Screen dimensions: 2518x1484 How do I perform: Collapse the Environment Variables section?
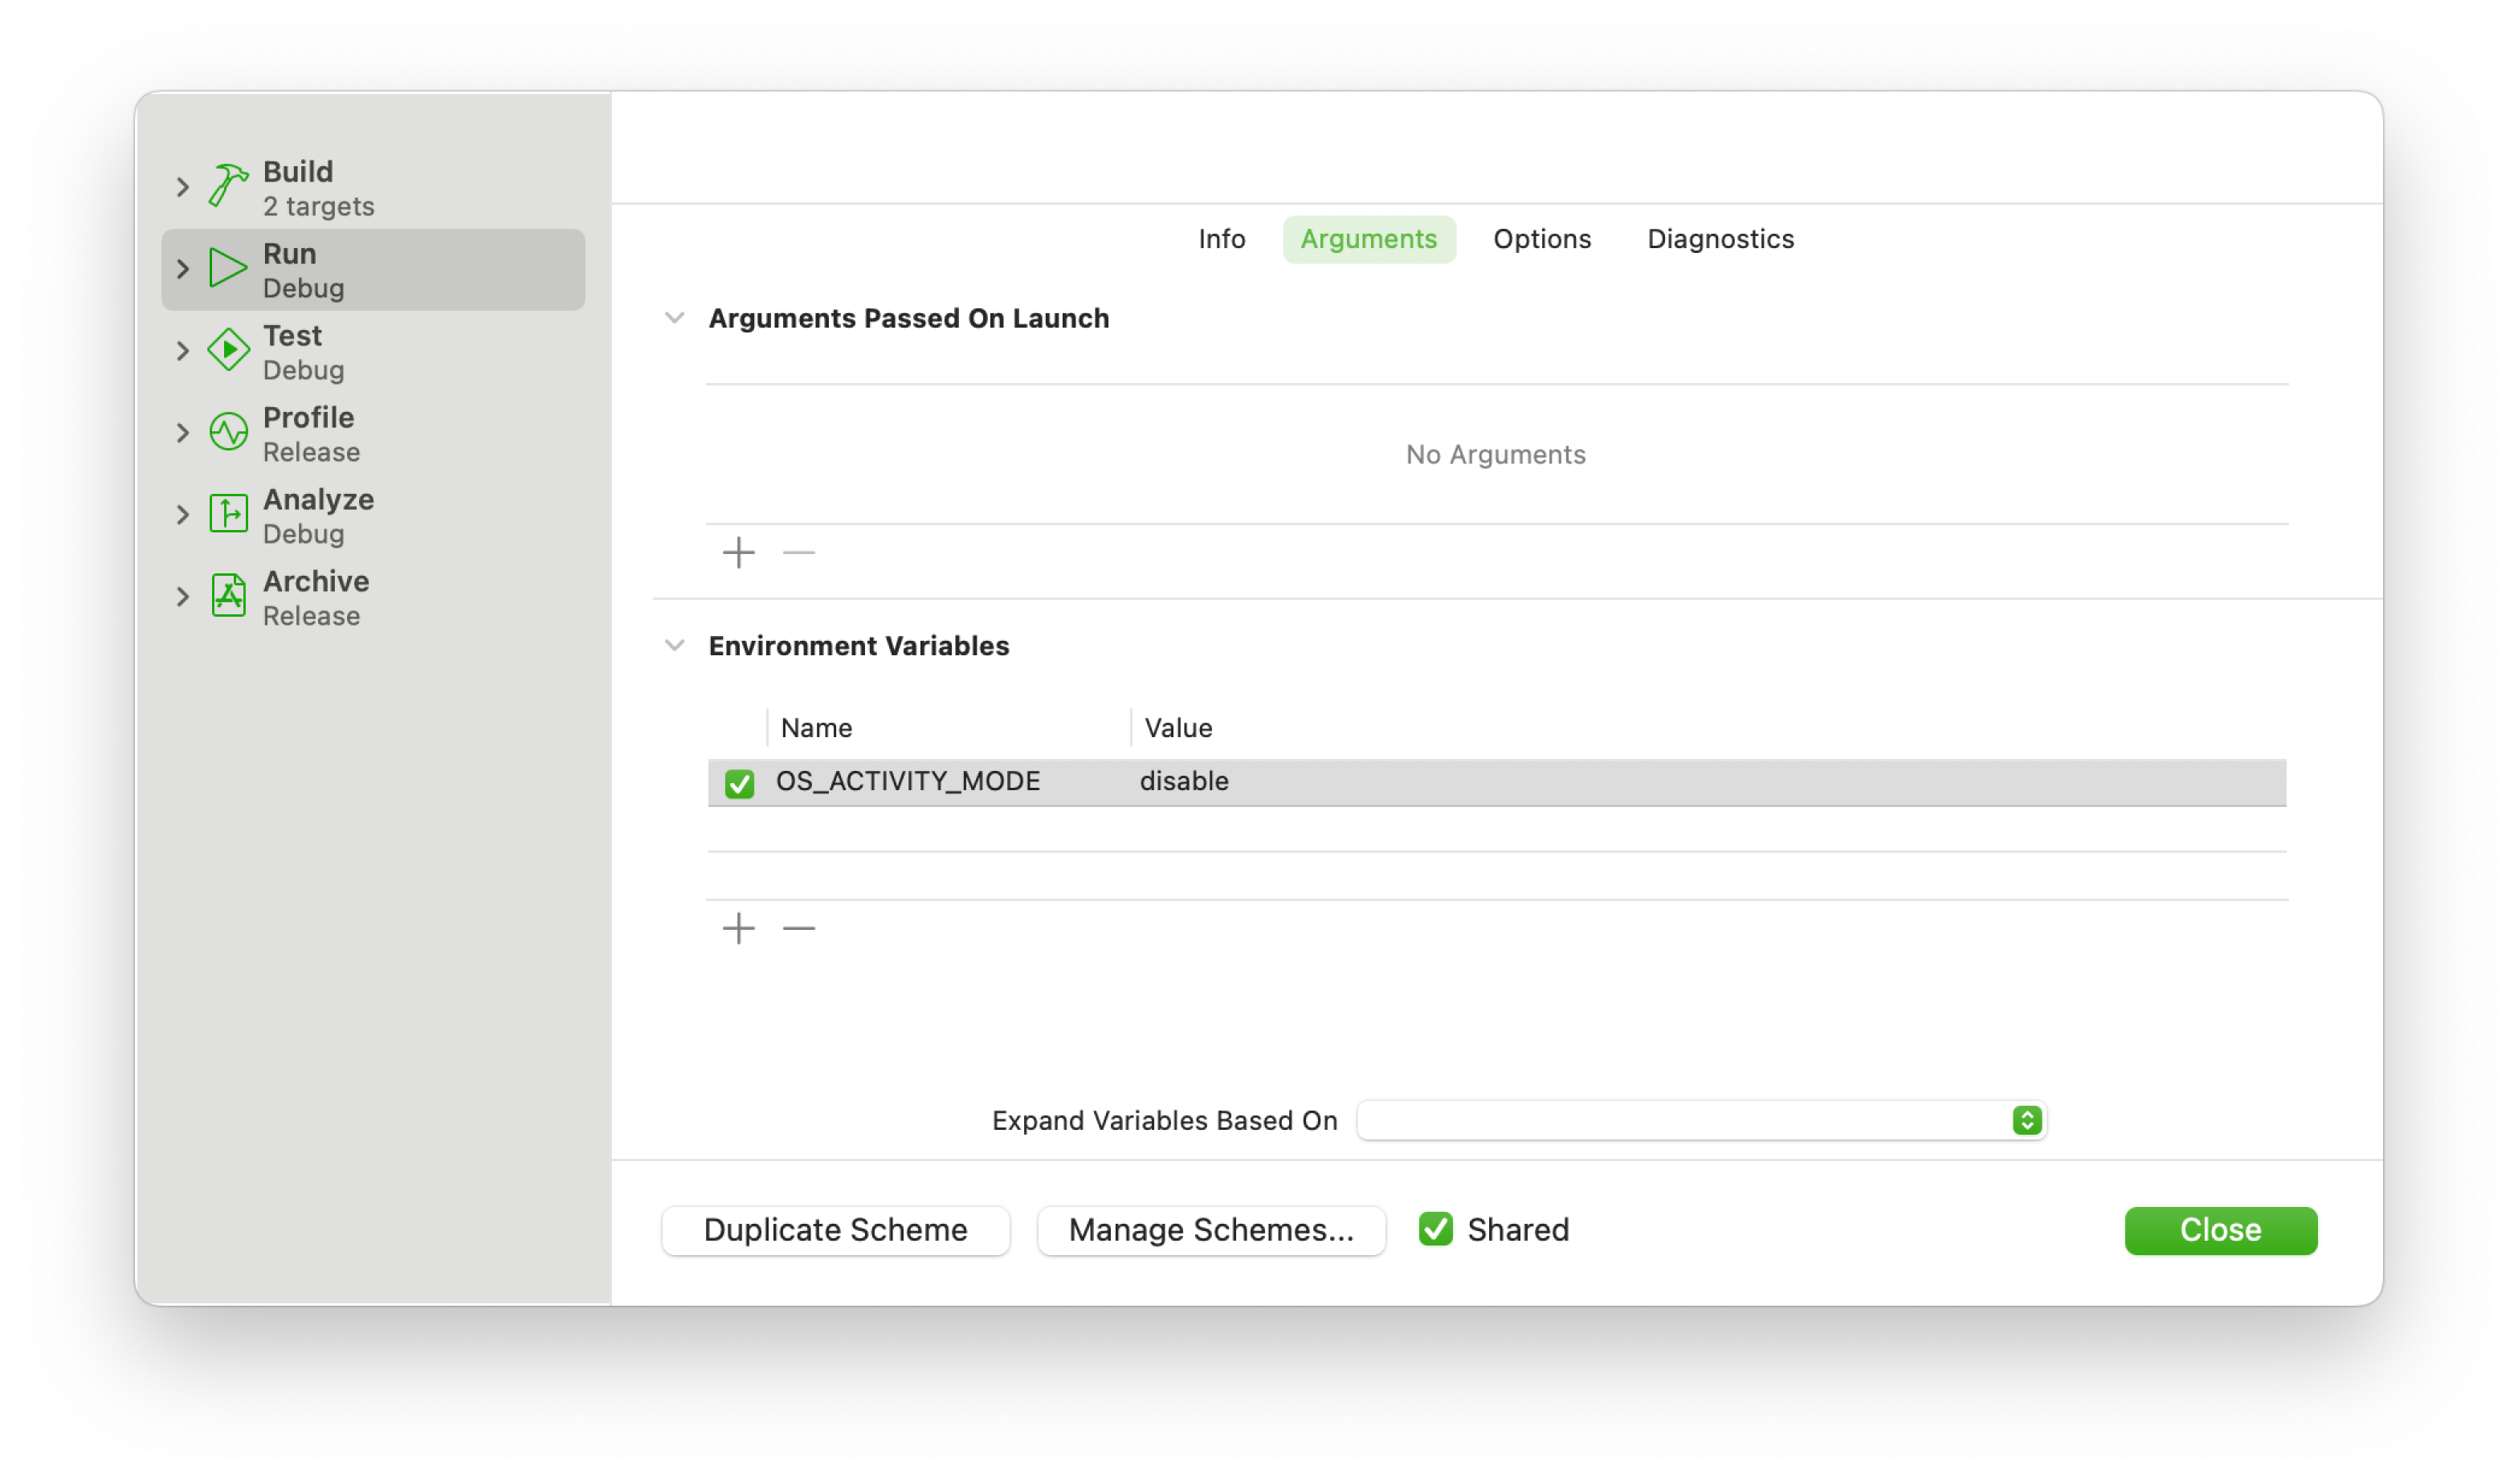(675, 646)
